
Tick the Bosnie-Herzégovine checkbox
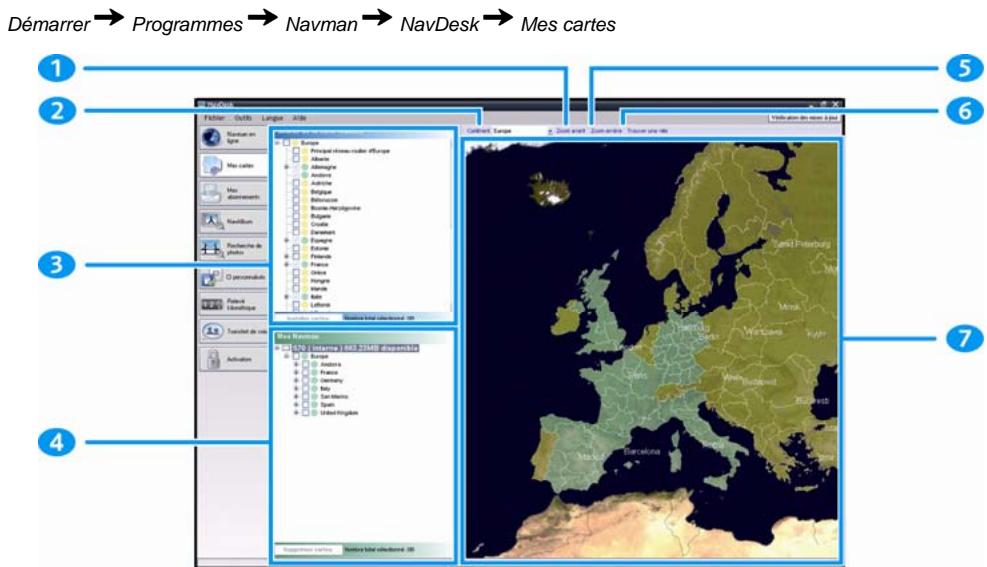click(x=296, y=208)
